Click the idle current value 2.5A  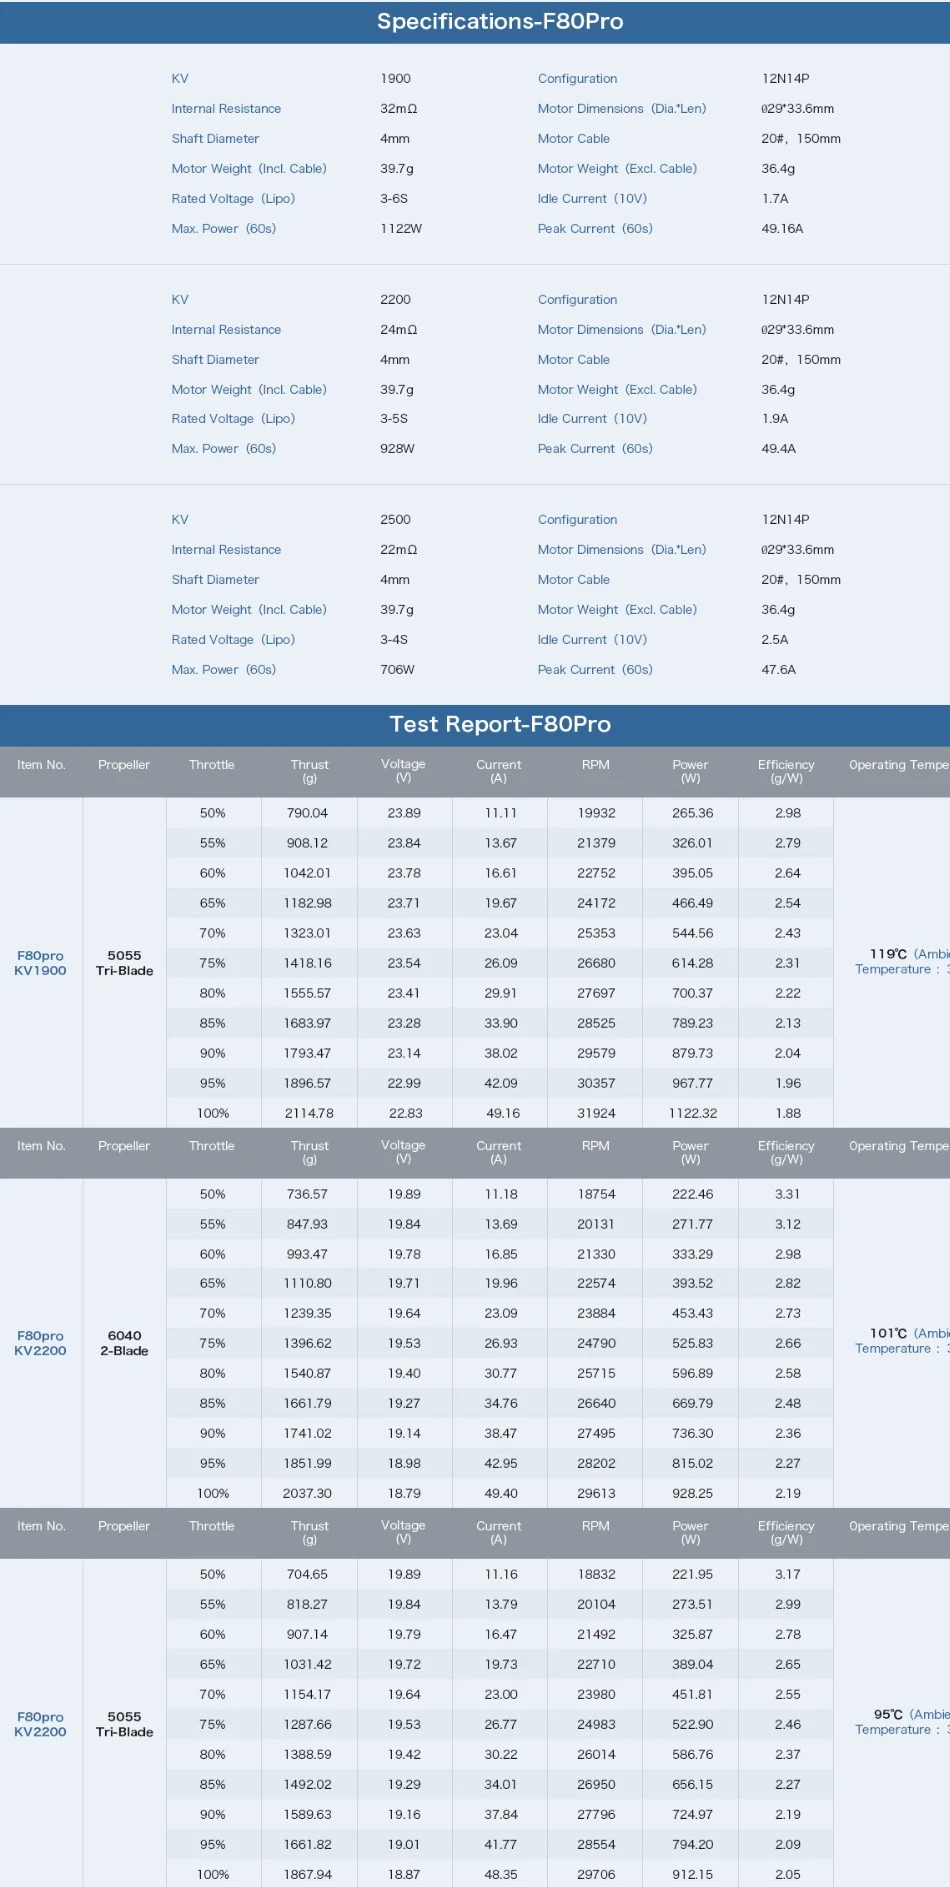775,640
